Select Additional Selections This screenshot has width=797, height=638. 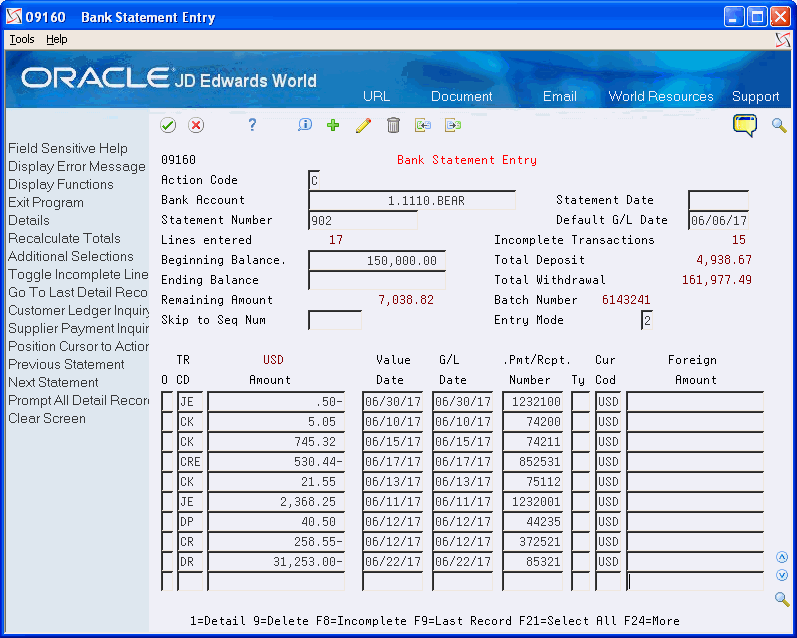[x=71, y=256]
